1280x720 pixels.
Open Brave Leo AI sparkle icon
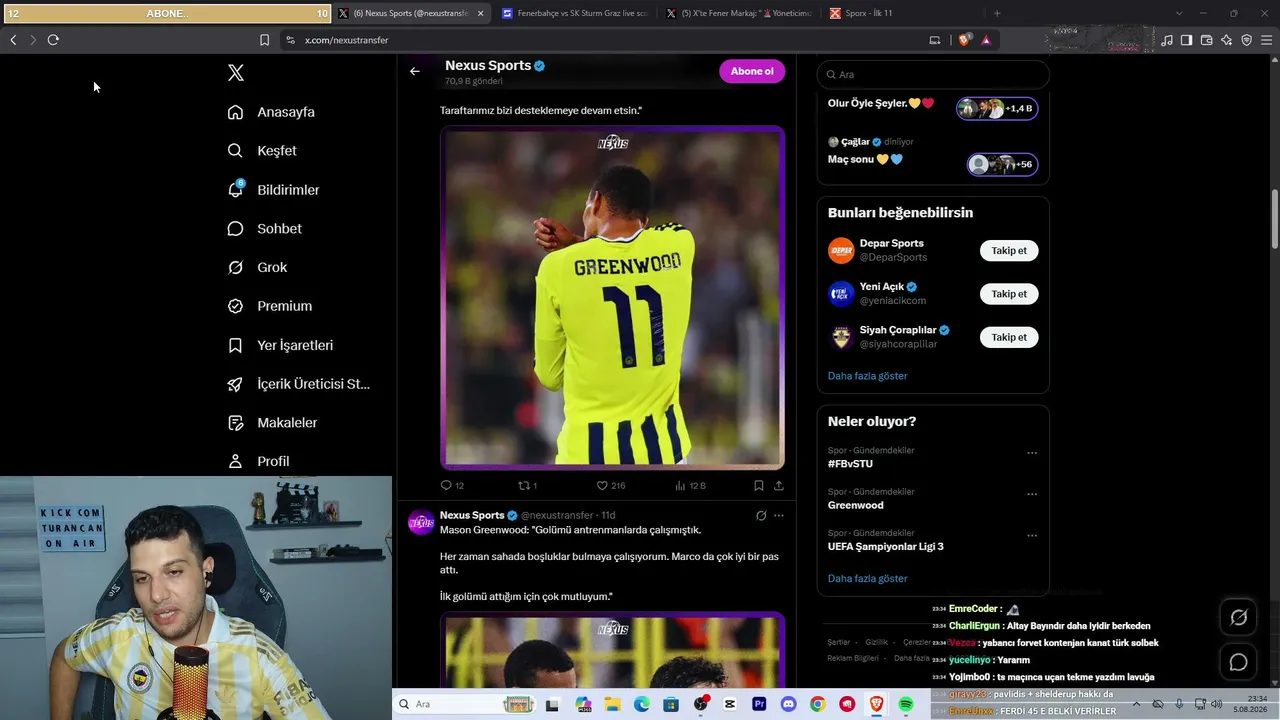tap(1227, 40)
